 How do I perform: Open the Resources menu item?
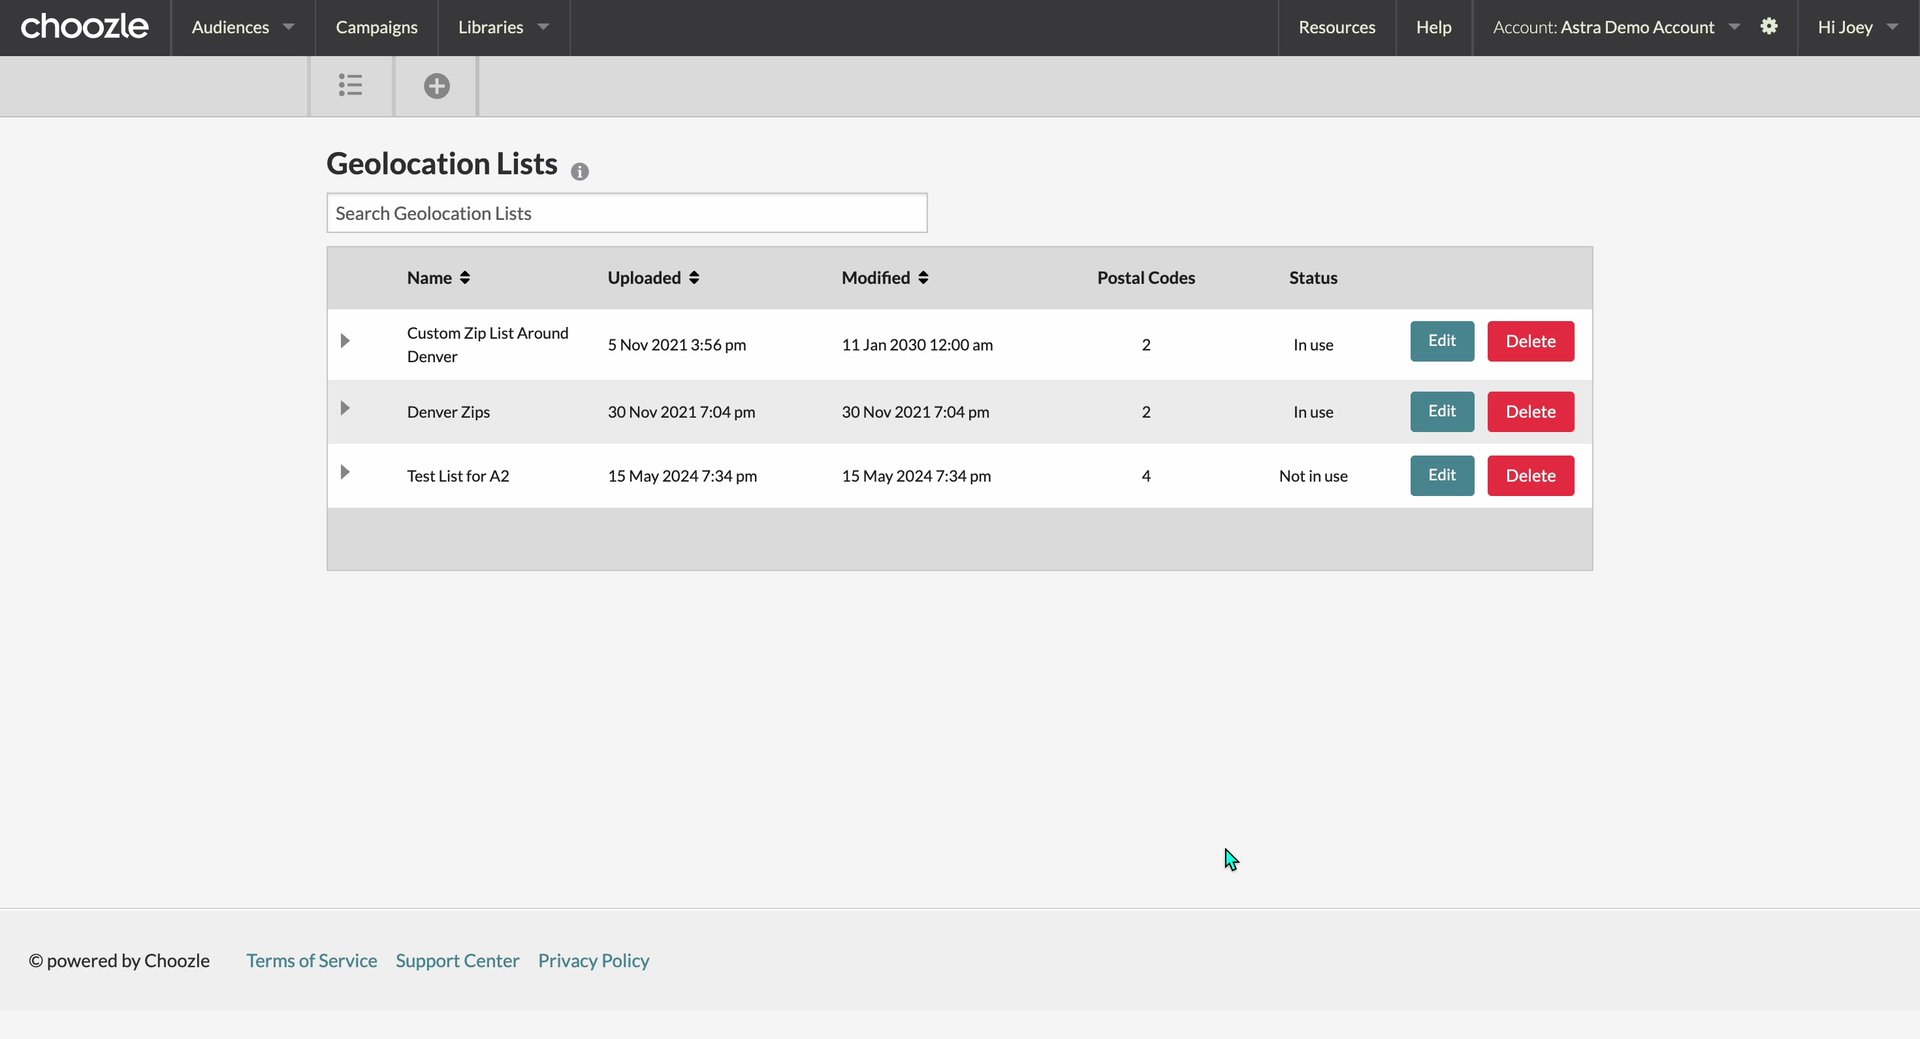click(x=1336, y=27)
